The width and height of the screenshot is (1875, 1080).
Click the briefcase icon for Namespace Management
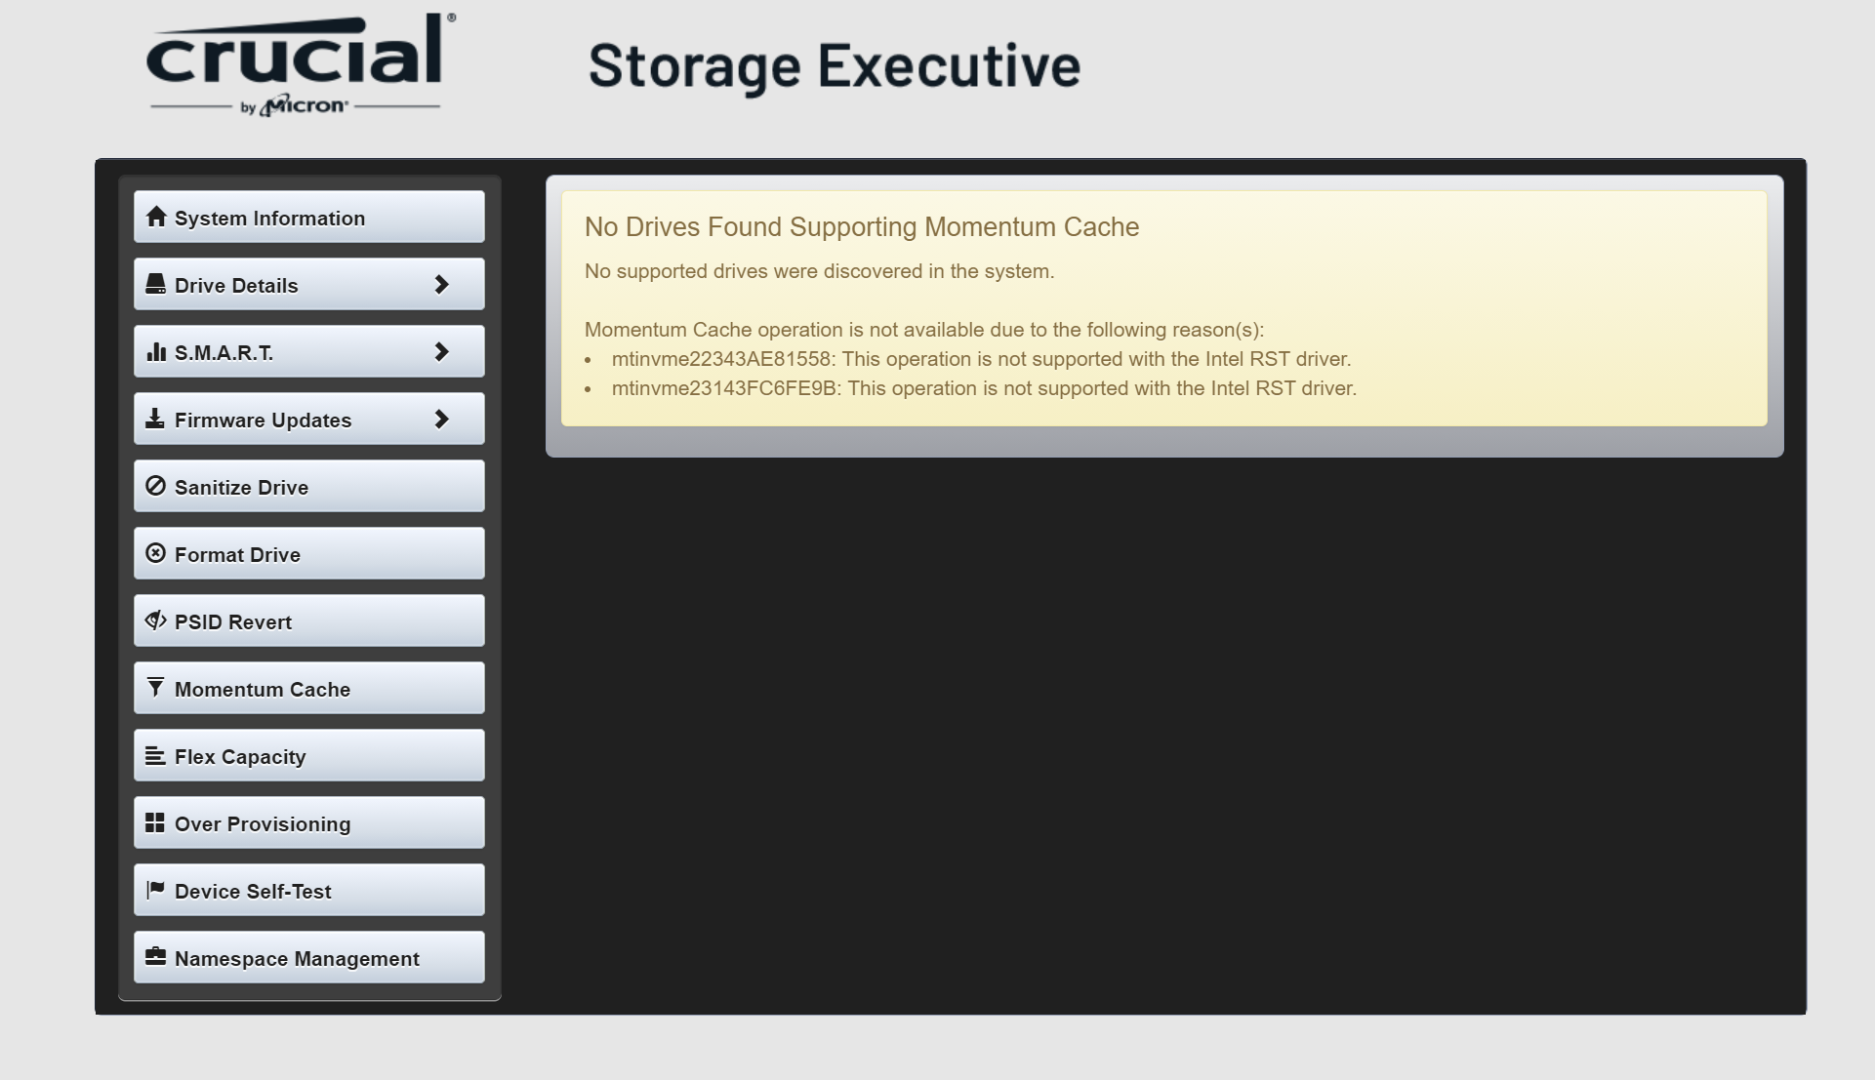(x=155, y=957)
